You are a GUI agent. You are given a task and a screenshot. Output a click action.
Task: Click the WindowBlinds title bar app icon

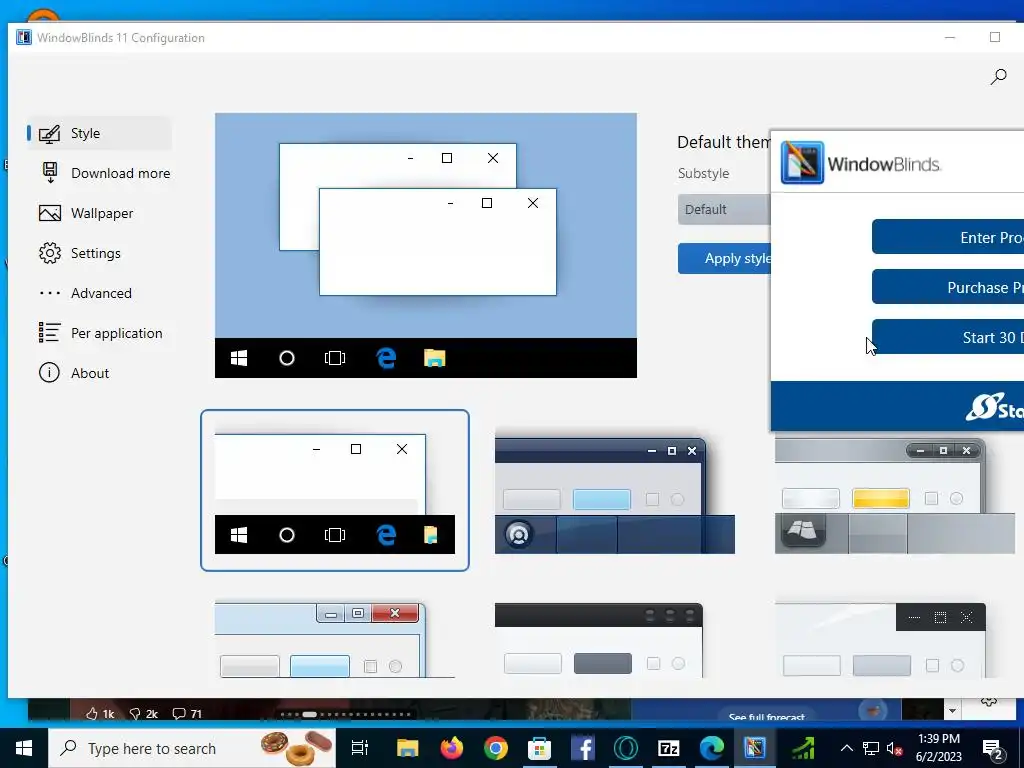(24, 37)
